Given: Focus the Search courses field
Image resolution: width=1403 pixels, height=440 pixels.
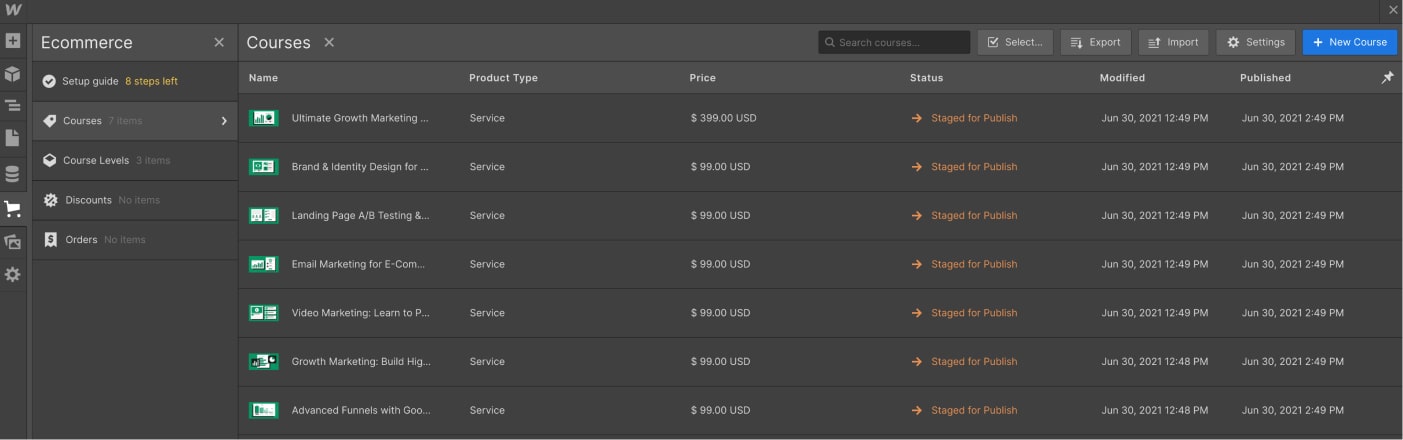Looking at the screenshot, I should click(x=894, y=42).
